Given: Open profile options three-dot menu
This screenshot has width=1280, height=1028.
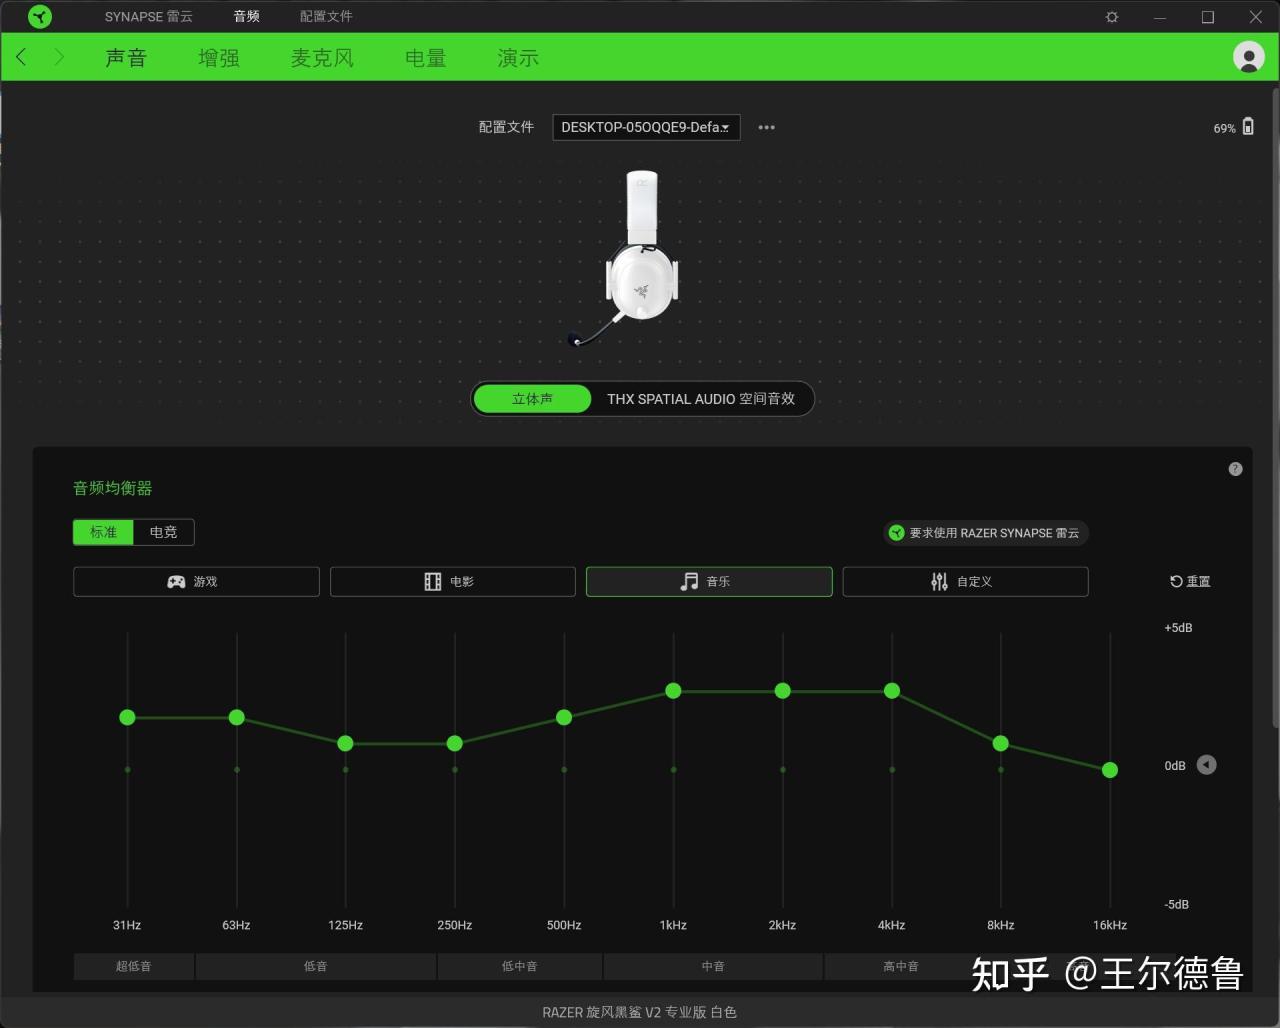Looking at the screenshot, I should [x=766, y=127].
